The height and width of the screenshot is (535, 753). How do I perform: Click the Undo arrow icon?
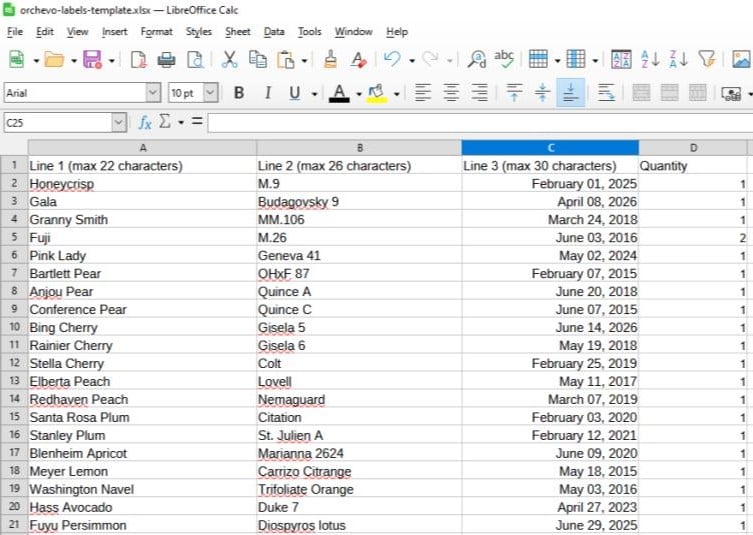point(392,60)
